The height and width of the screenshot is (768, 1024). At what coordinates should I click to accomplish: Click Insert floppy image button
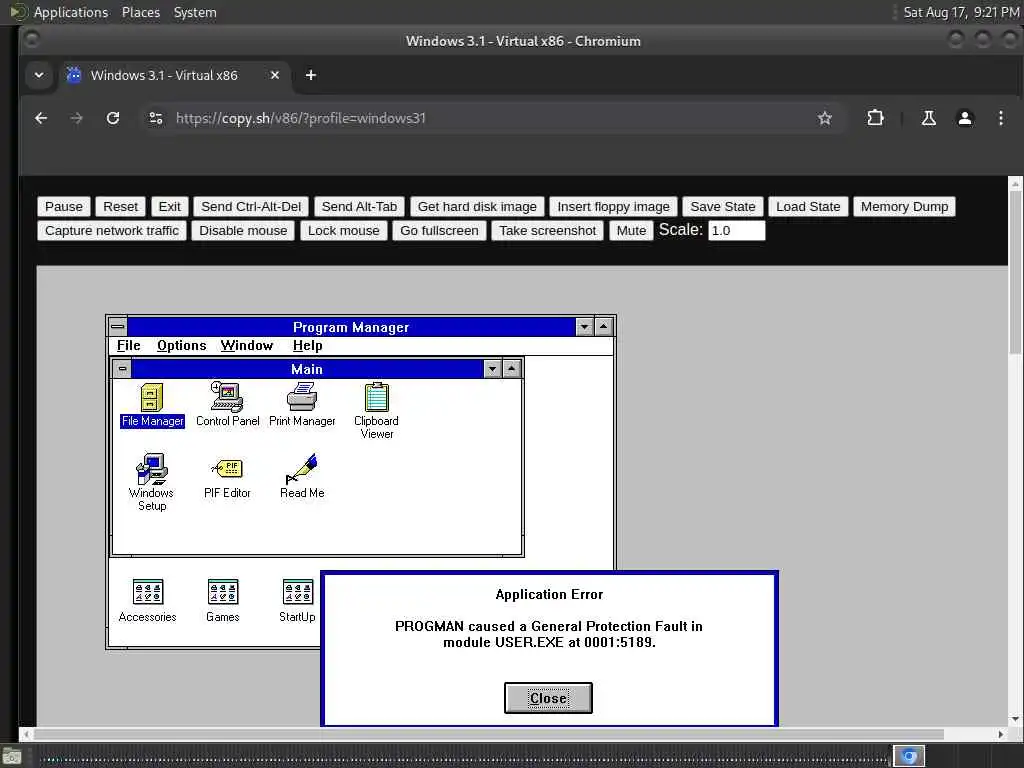(613, 206)
